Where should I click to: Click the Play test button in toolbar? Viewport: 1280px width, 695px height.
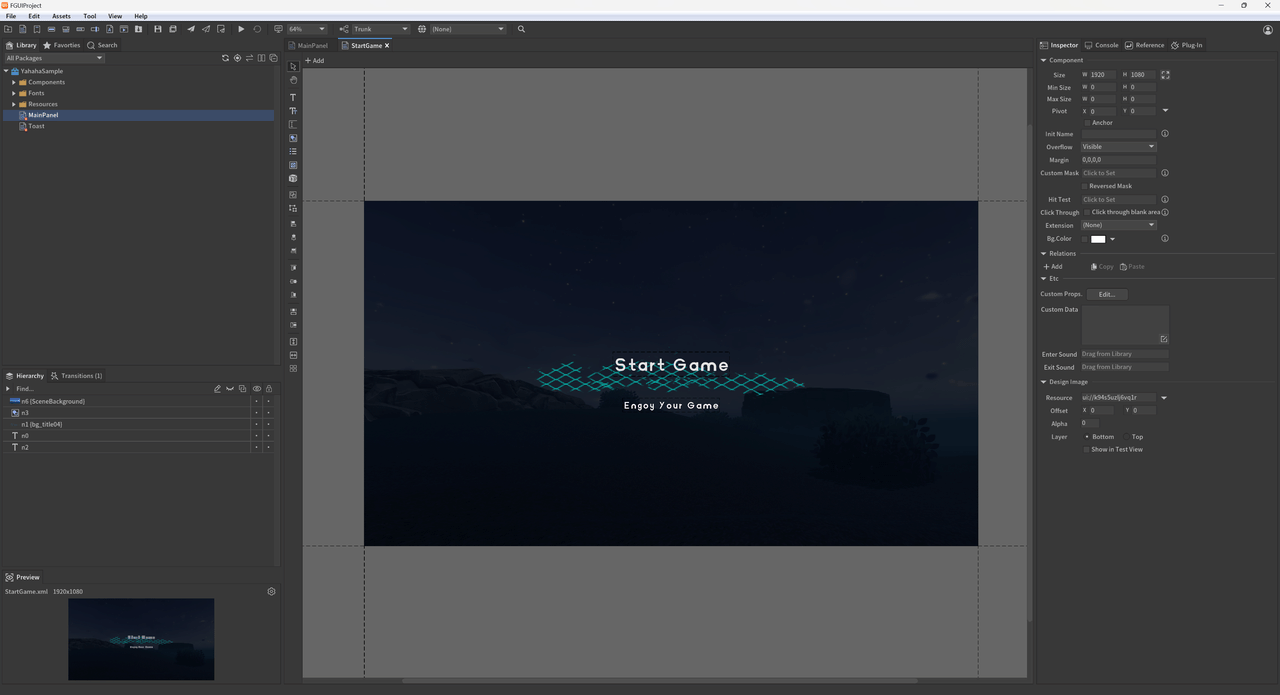click(241, 29)
